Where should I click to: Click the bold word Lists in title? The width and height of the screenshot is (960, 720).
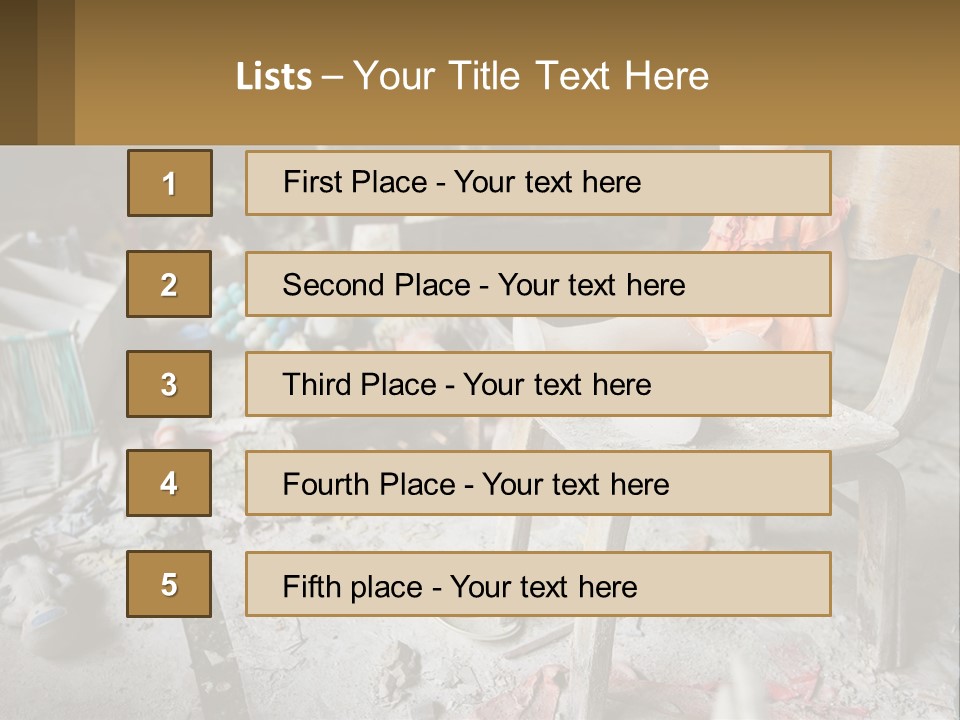(274, 77)
